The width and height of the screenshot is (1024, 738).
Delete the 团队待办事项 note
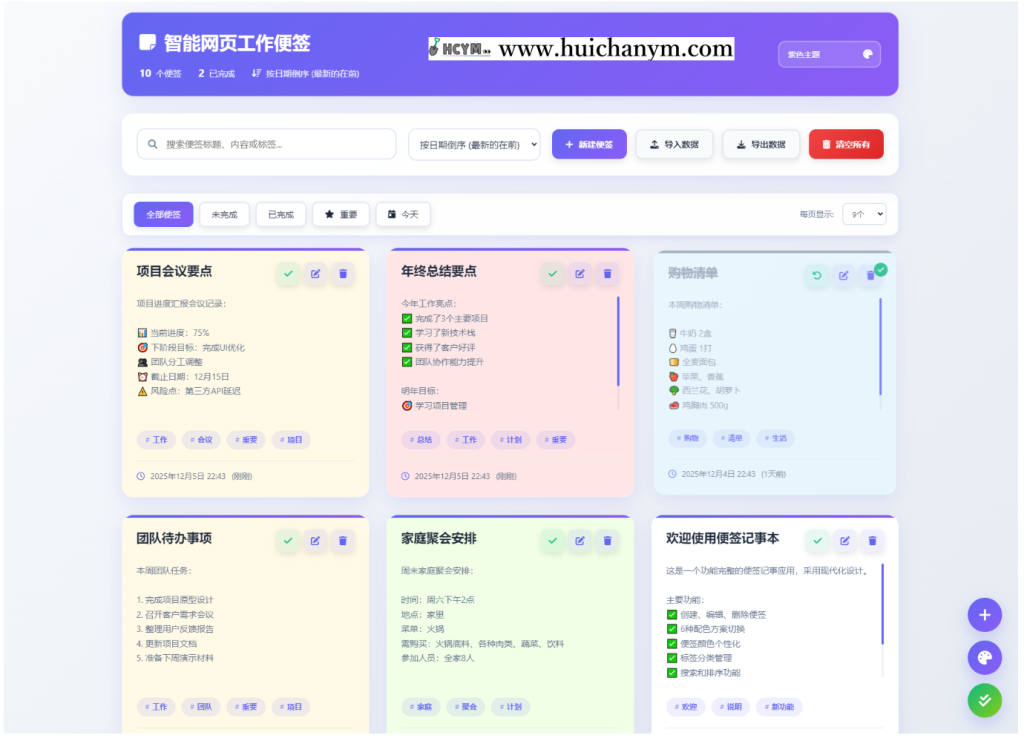coord(343,540)
